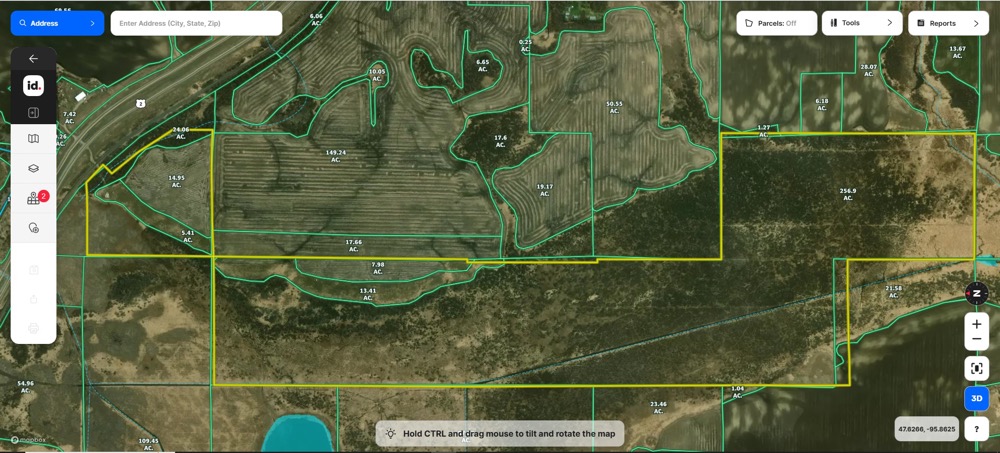1000x453 pixels.
Task: Open the map view icon
Action: click(33, 140)
